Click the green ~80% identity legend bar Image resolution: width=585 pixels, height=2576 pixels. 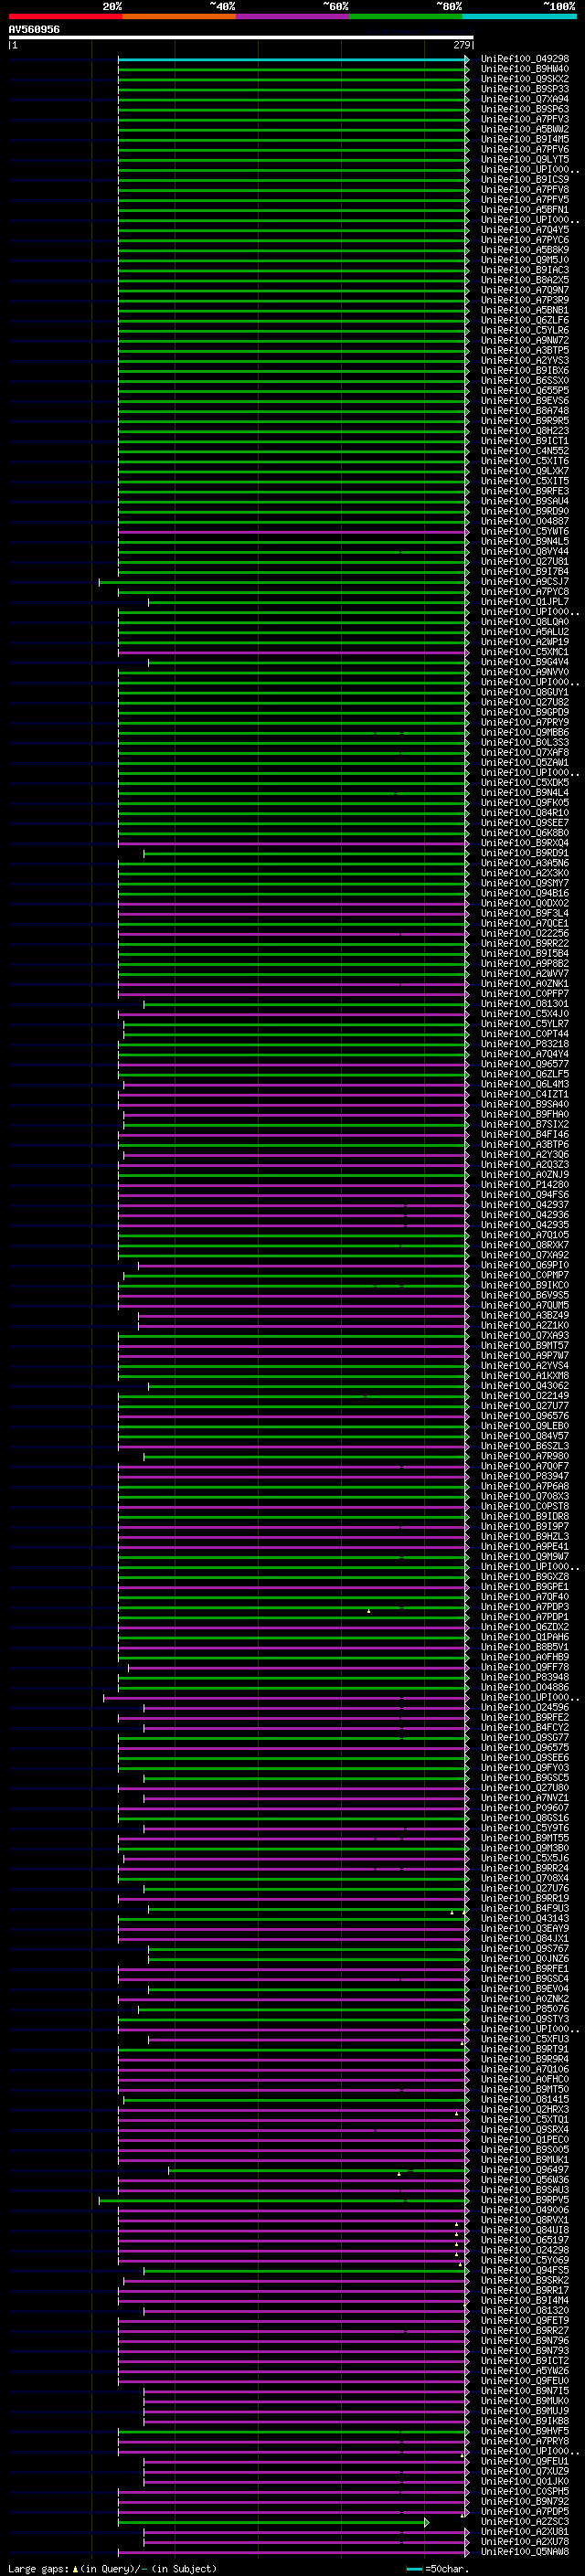(406, 16)
